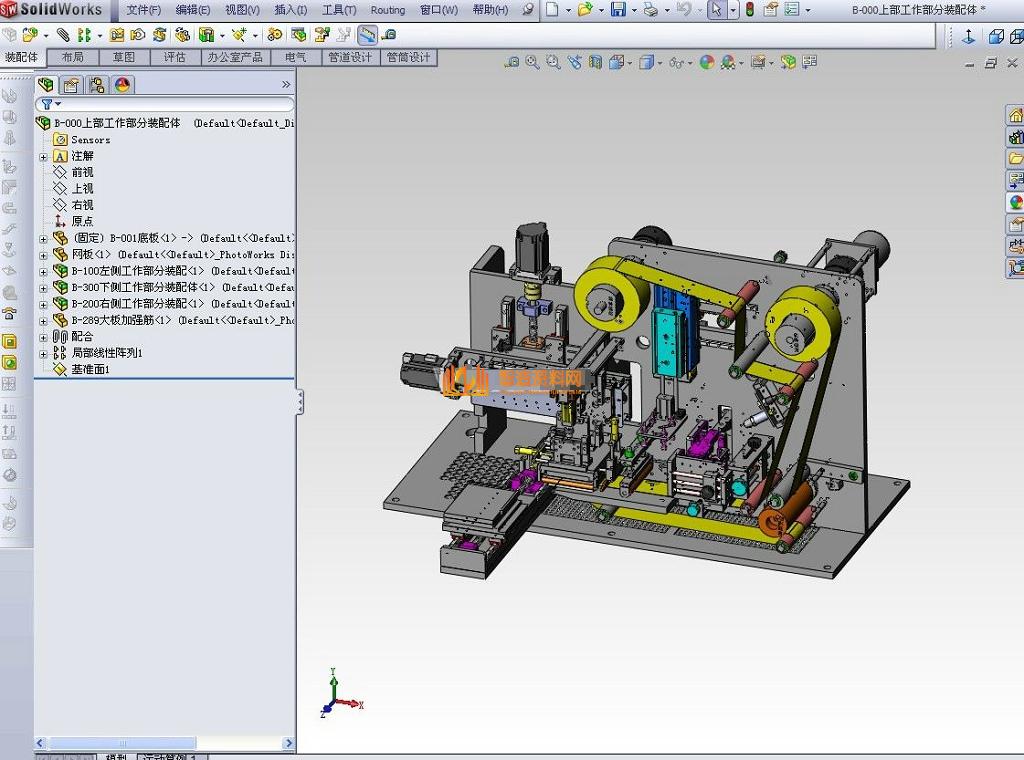Switch to the 草图 tab
This screenshot has height=760, width=1024.
pos(124,58)
